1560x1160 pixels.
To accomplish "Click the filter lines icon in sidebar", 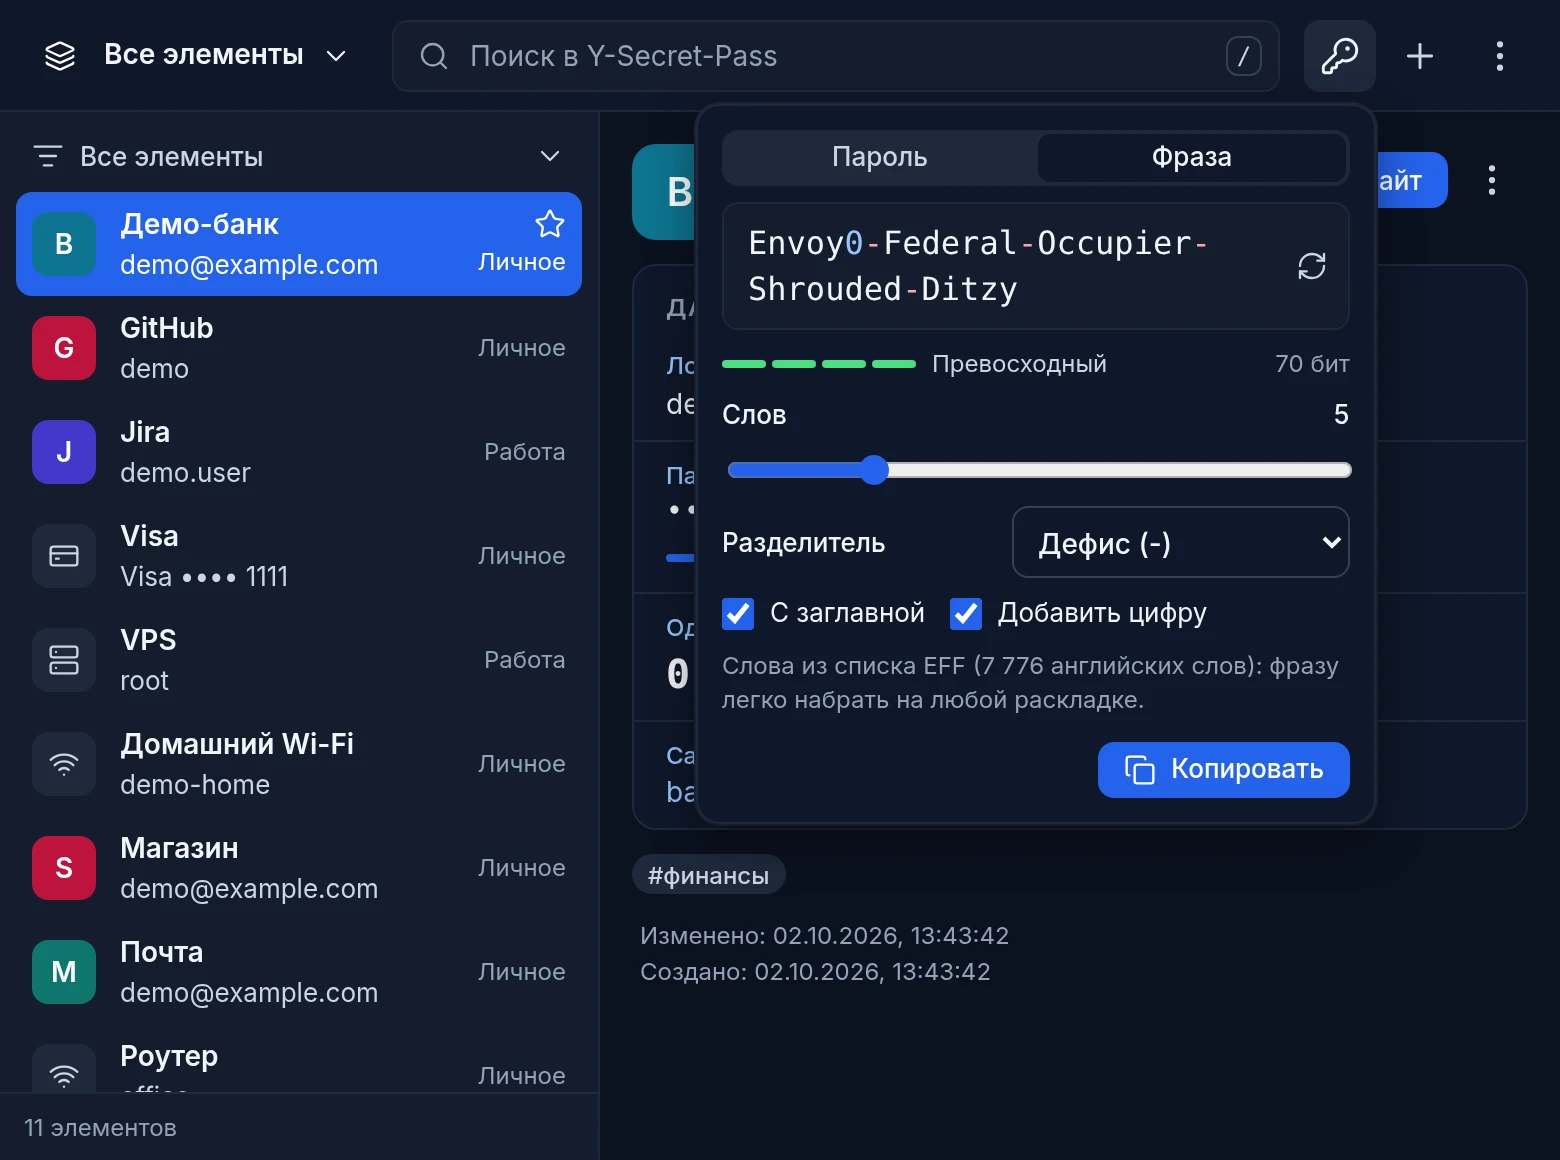I will [47, 156].
